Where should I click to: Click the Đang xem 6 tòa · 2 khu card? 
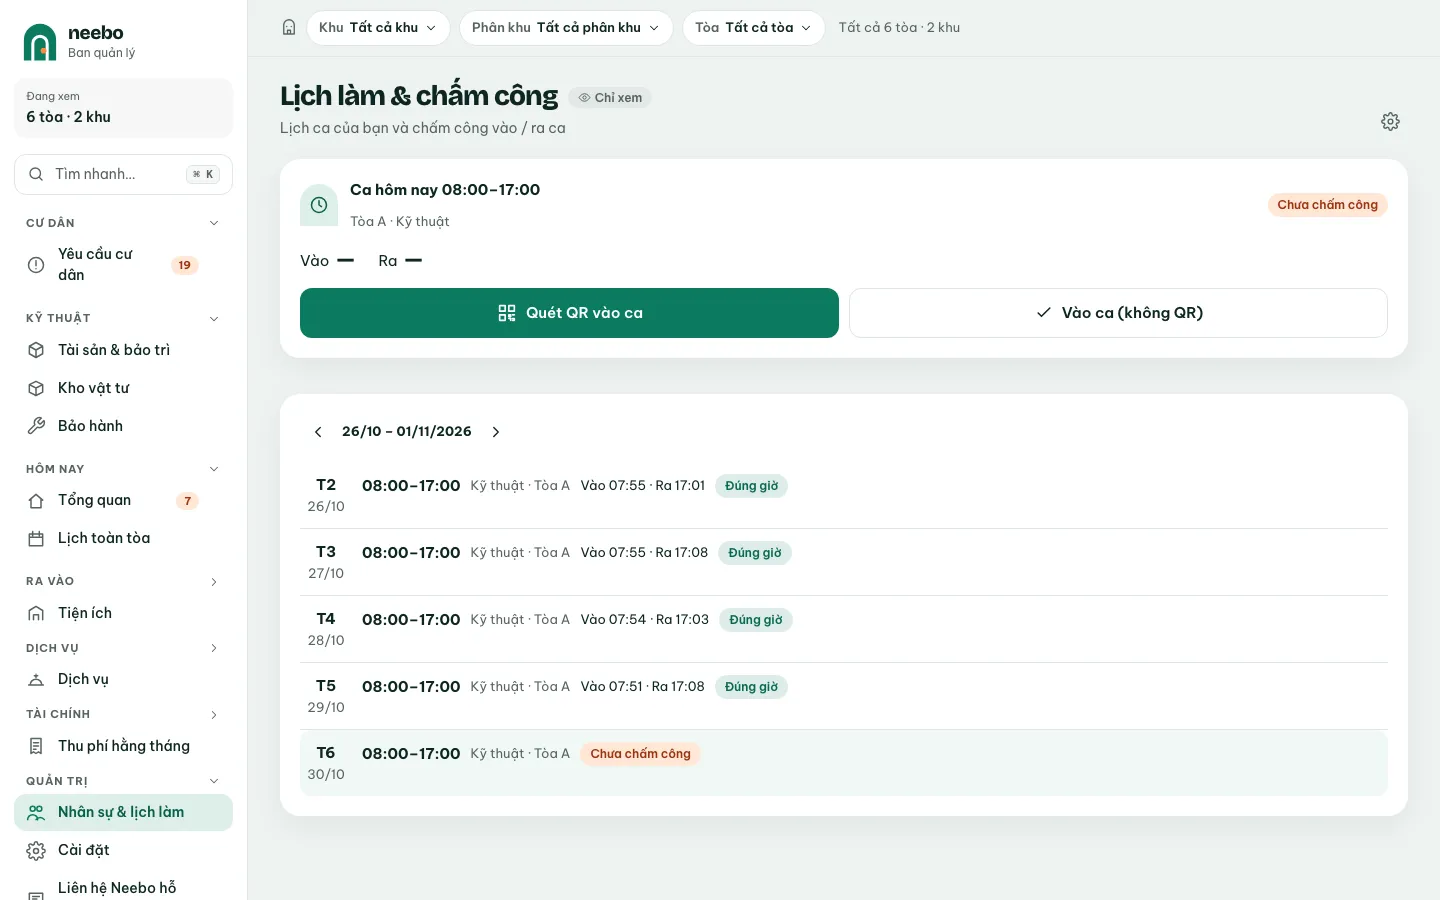coord(123,108)
